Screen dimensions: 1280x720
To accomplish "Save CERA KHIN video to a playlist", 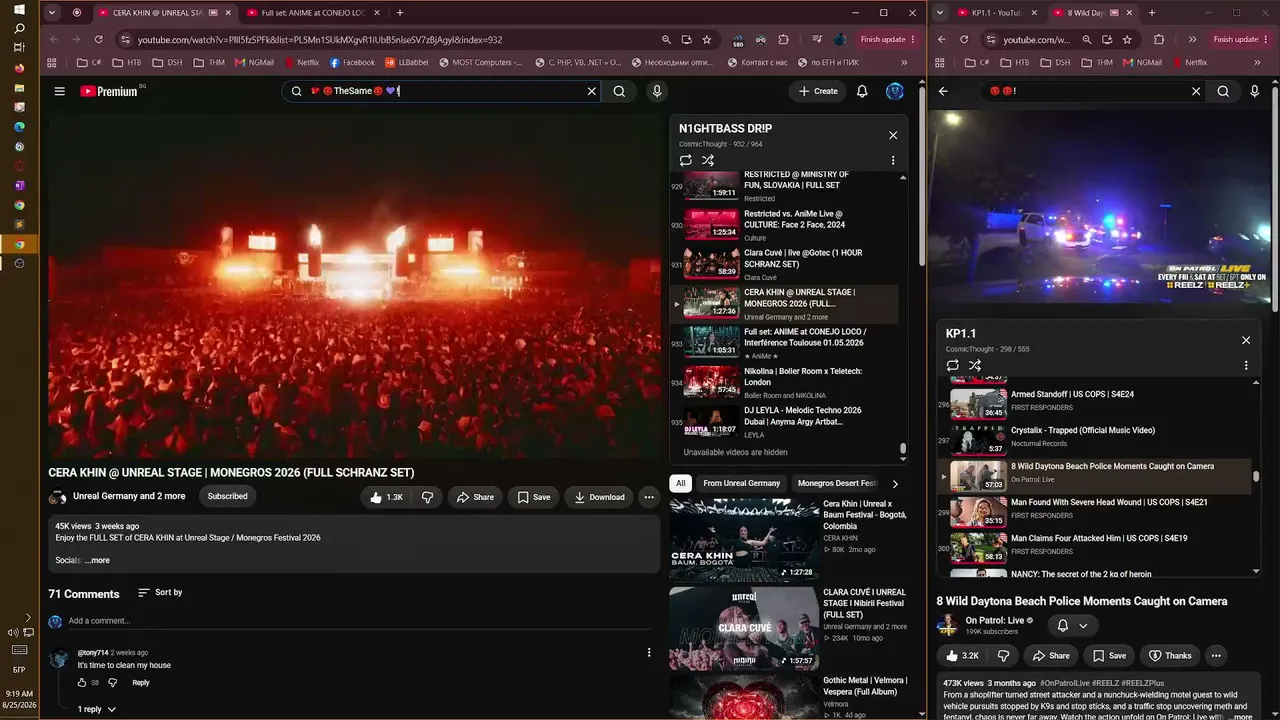I will (533, 497).
